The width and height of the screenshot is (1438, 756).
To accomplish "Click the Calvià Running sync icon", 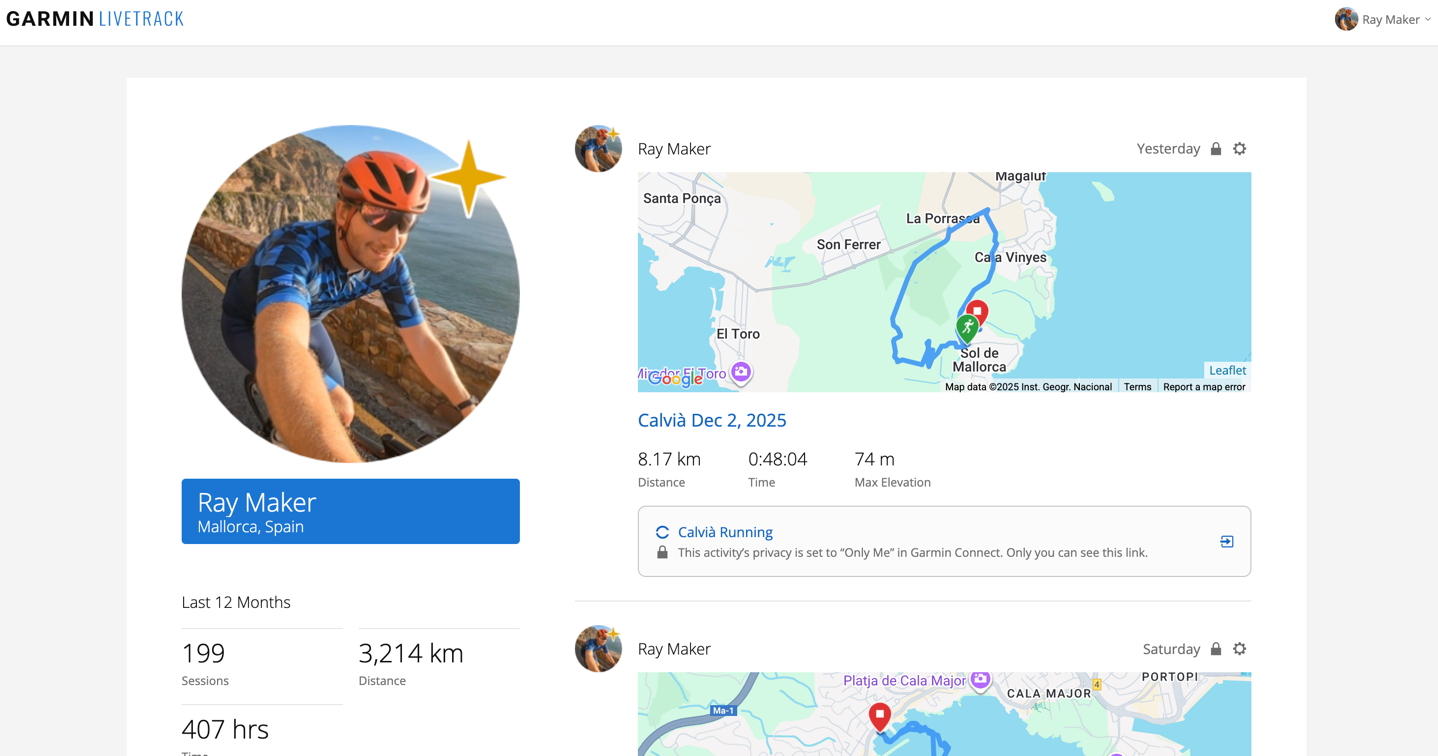I will coord(662,533).
